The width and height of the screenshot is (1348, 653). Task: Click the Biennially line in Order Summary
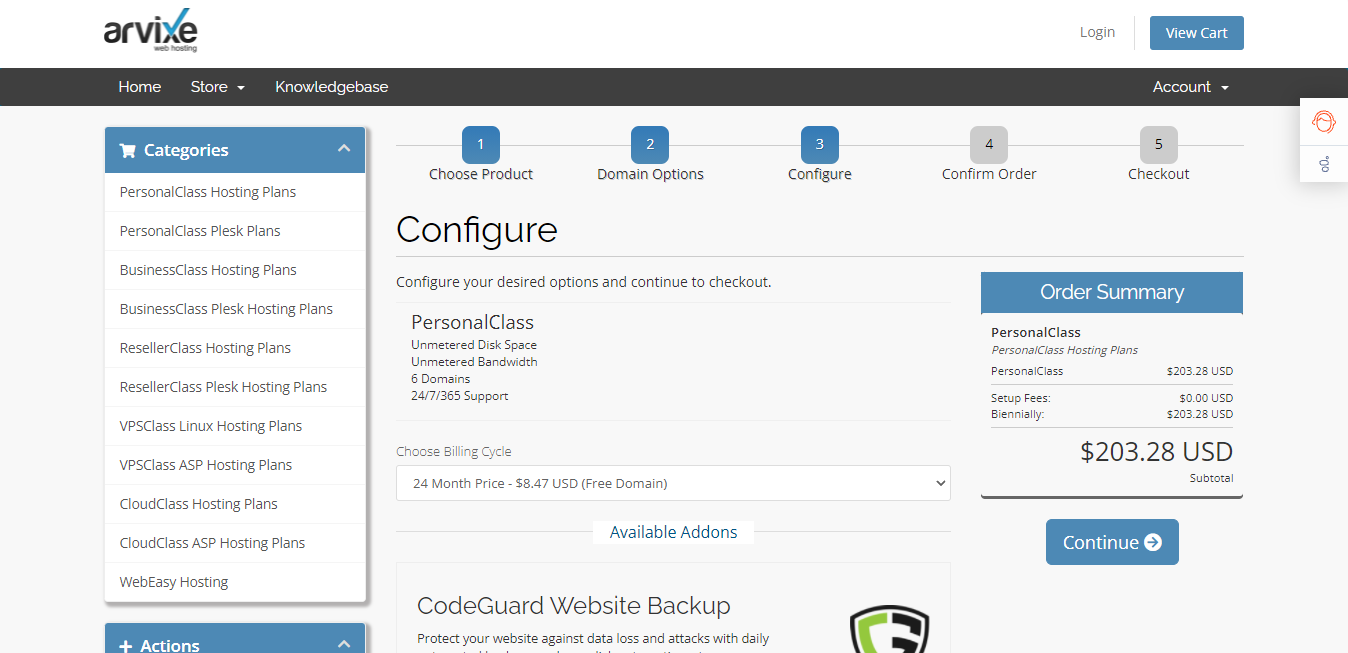pos(1112,414)
